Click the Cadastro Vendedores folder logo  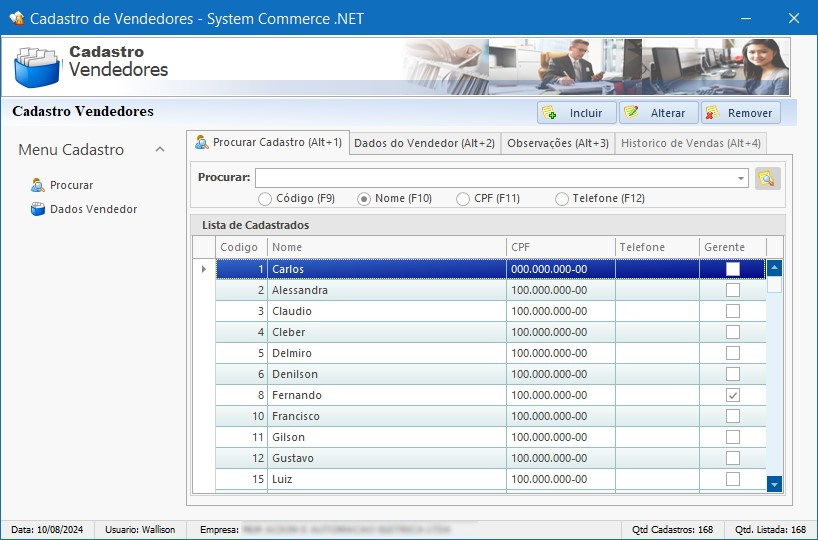point(37,67)
